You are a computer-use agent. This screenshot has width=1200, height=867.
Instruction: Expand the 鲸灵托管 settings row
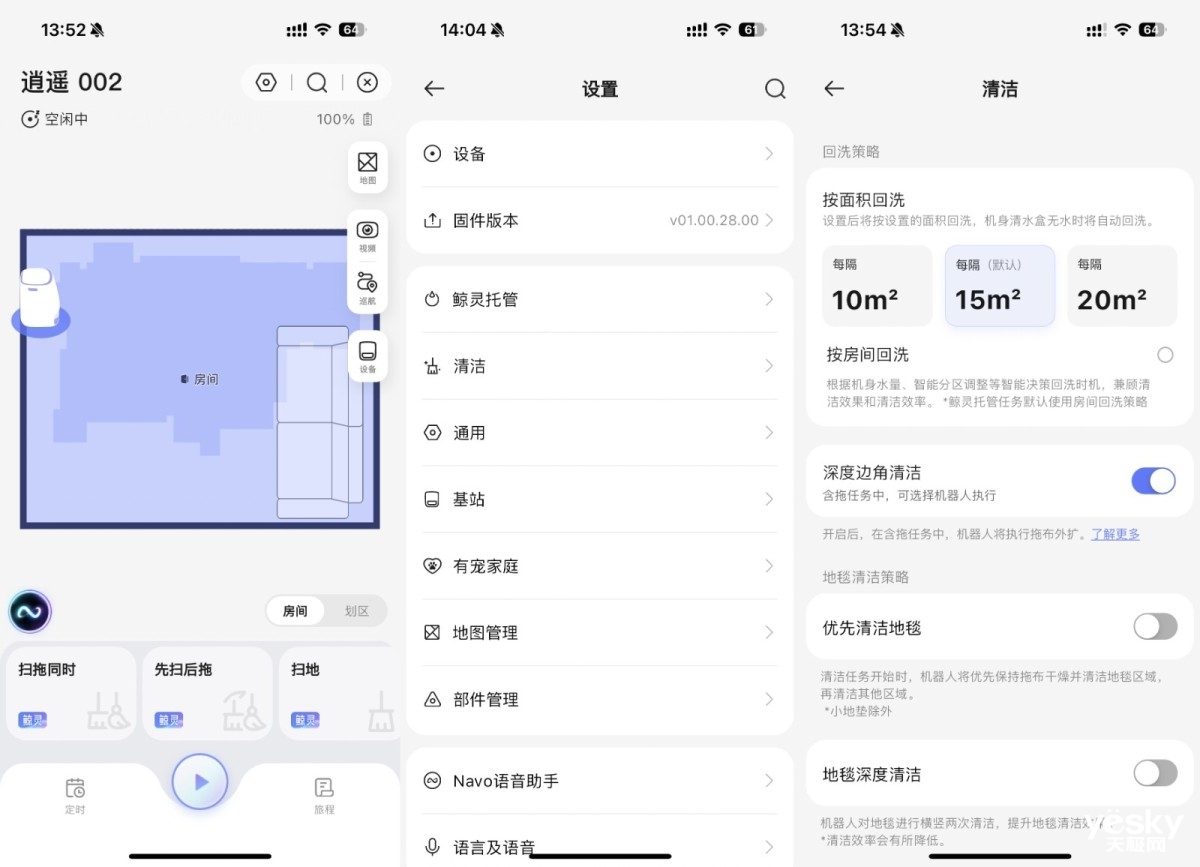tap(599, 299)
